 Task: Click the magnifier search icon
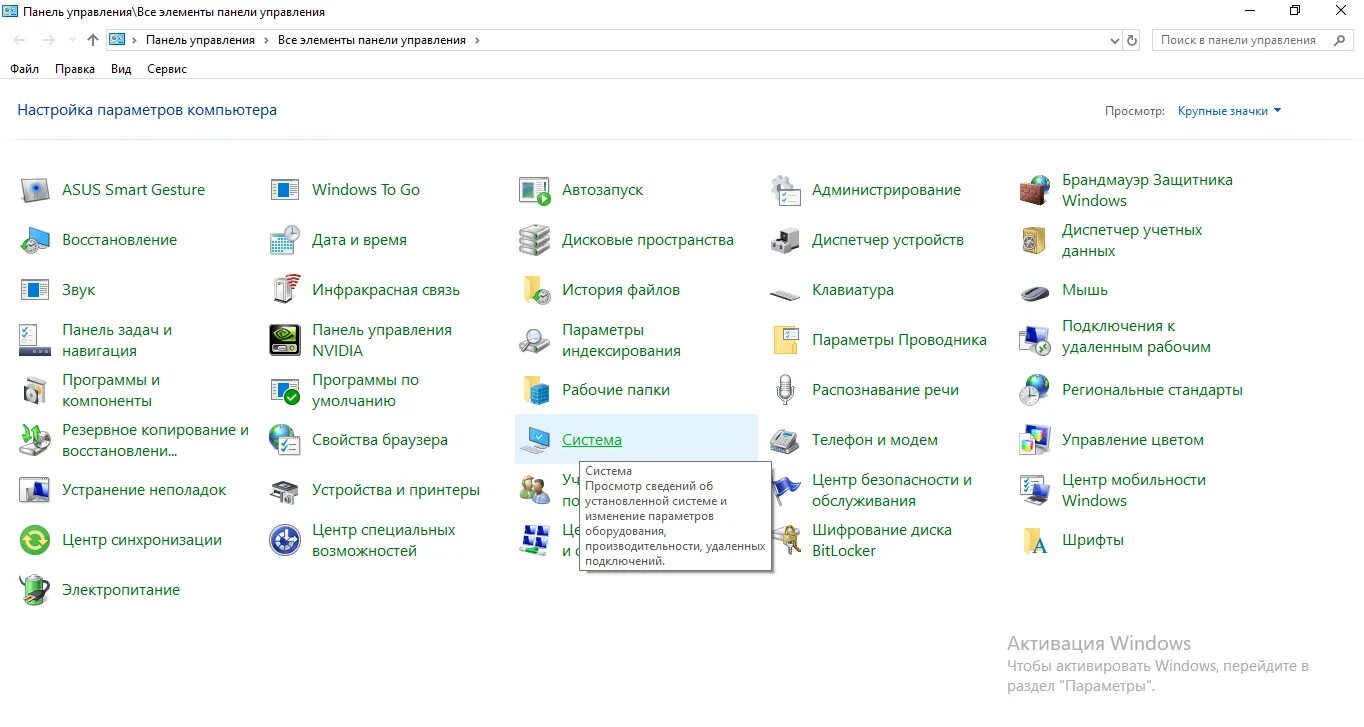(x=1339, y=40)
